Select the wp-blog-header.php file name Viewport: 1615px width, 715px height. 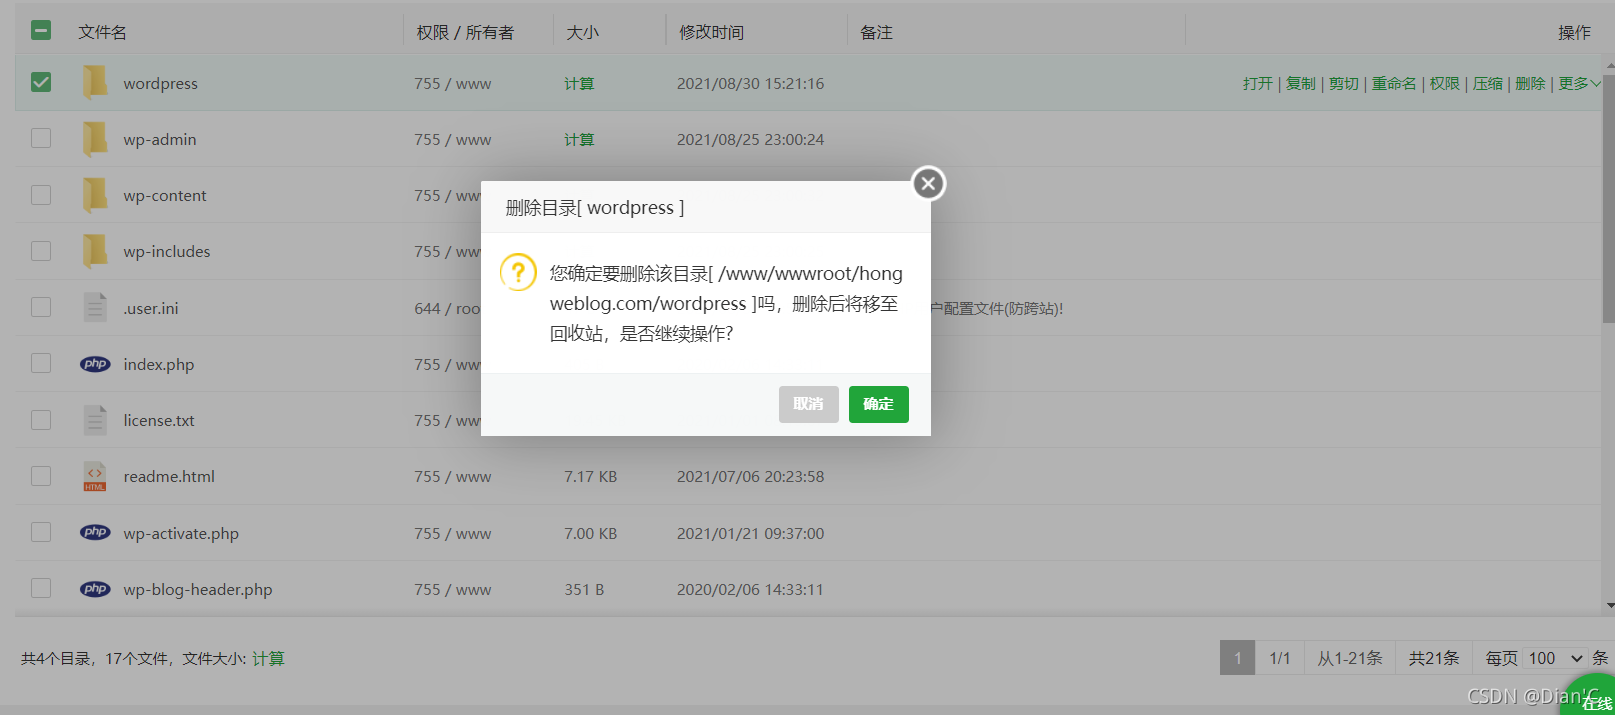tap(198, 589)
